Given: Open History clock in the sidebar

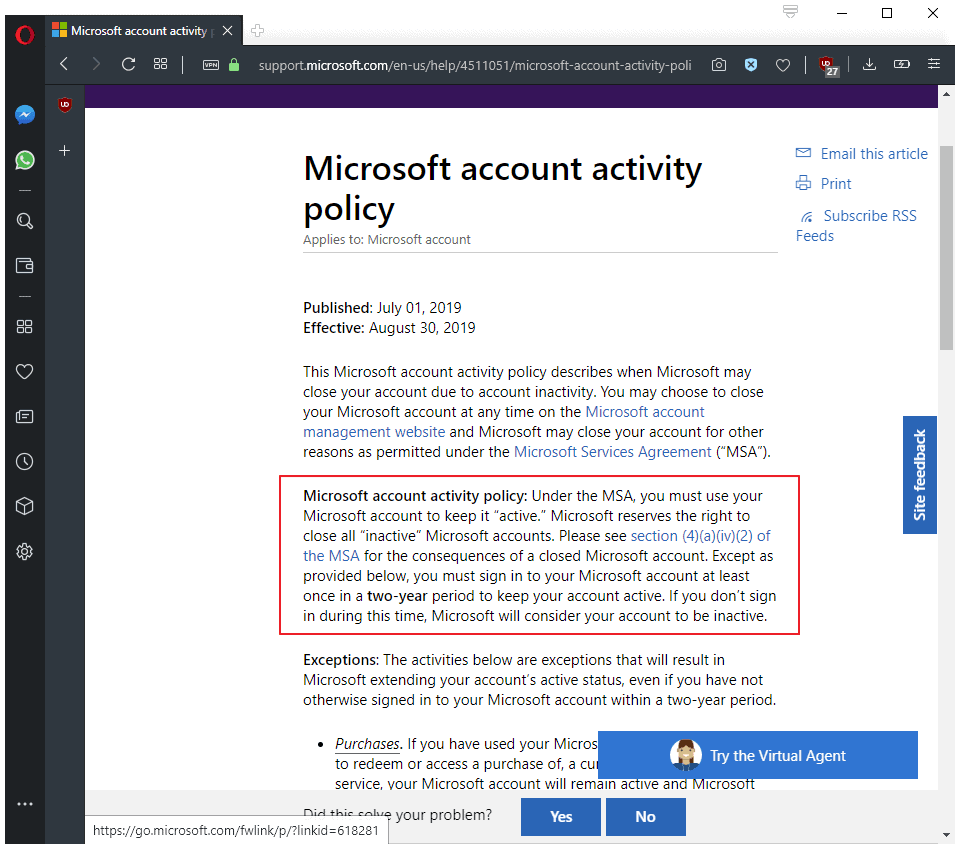Looking at the screenshot, I should coord(24,462).
